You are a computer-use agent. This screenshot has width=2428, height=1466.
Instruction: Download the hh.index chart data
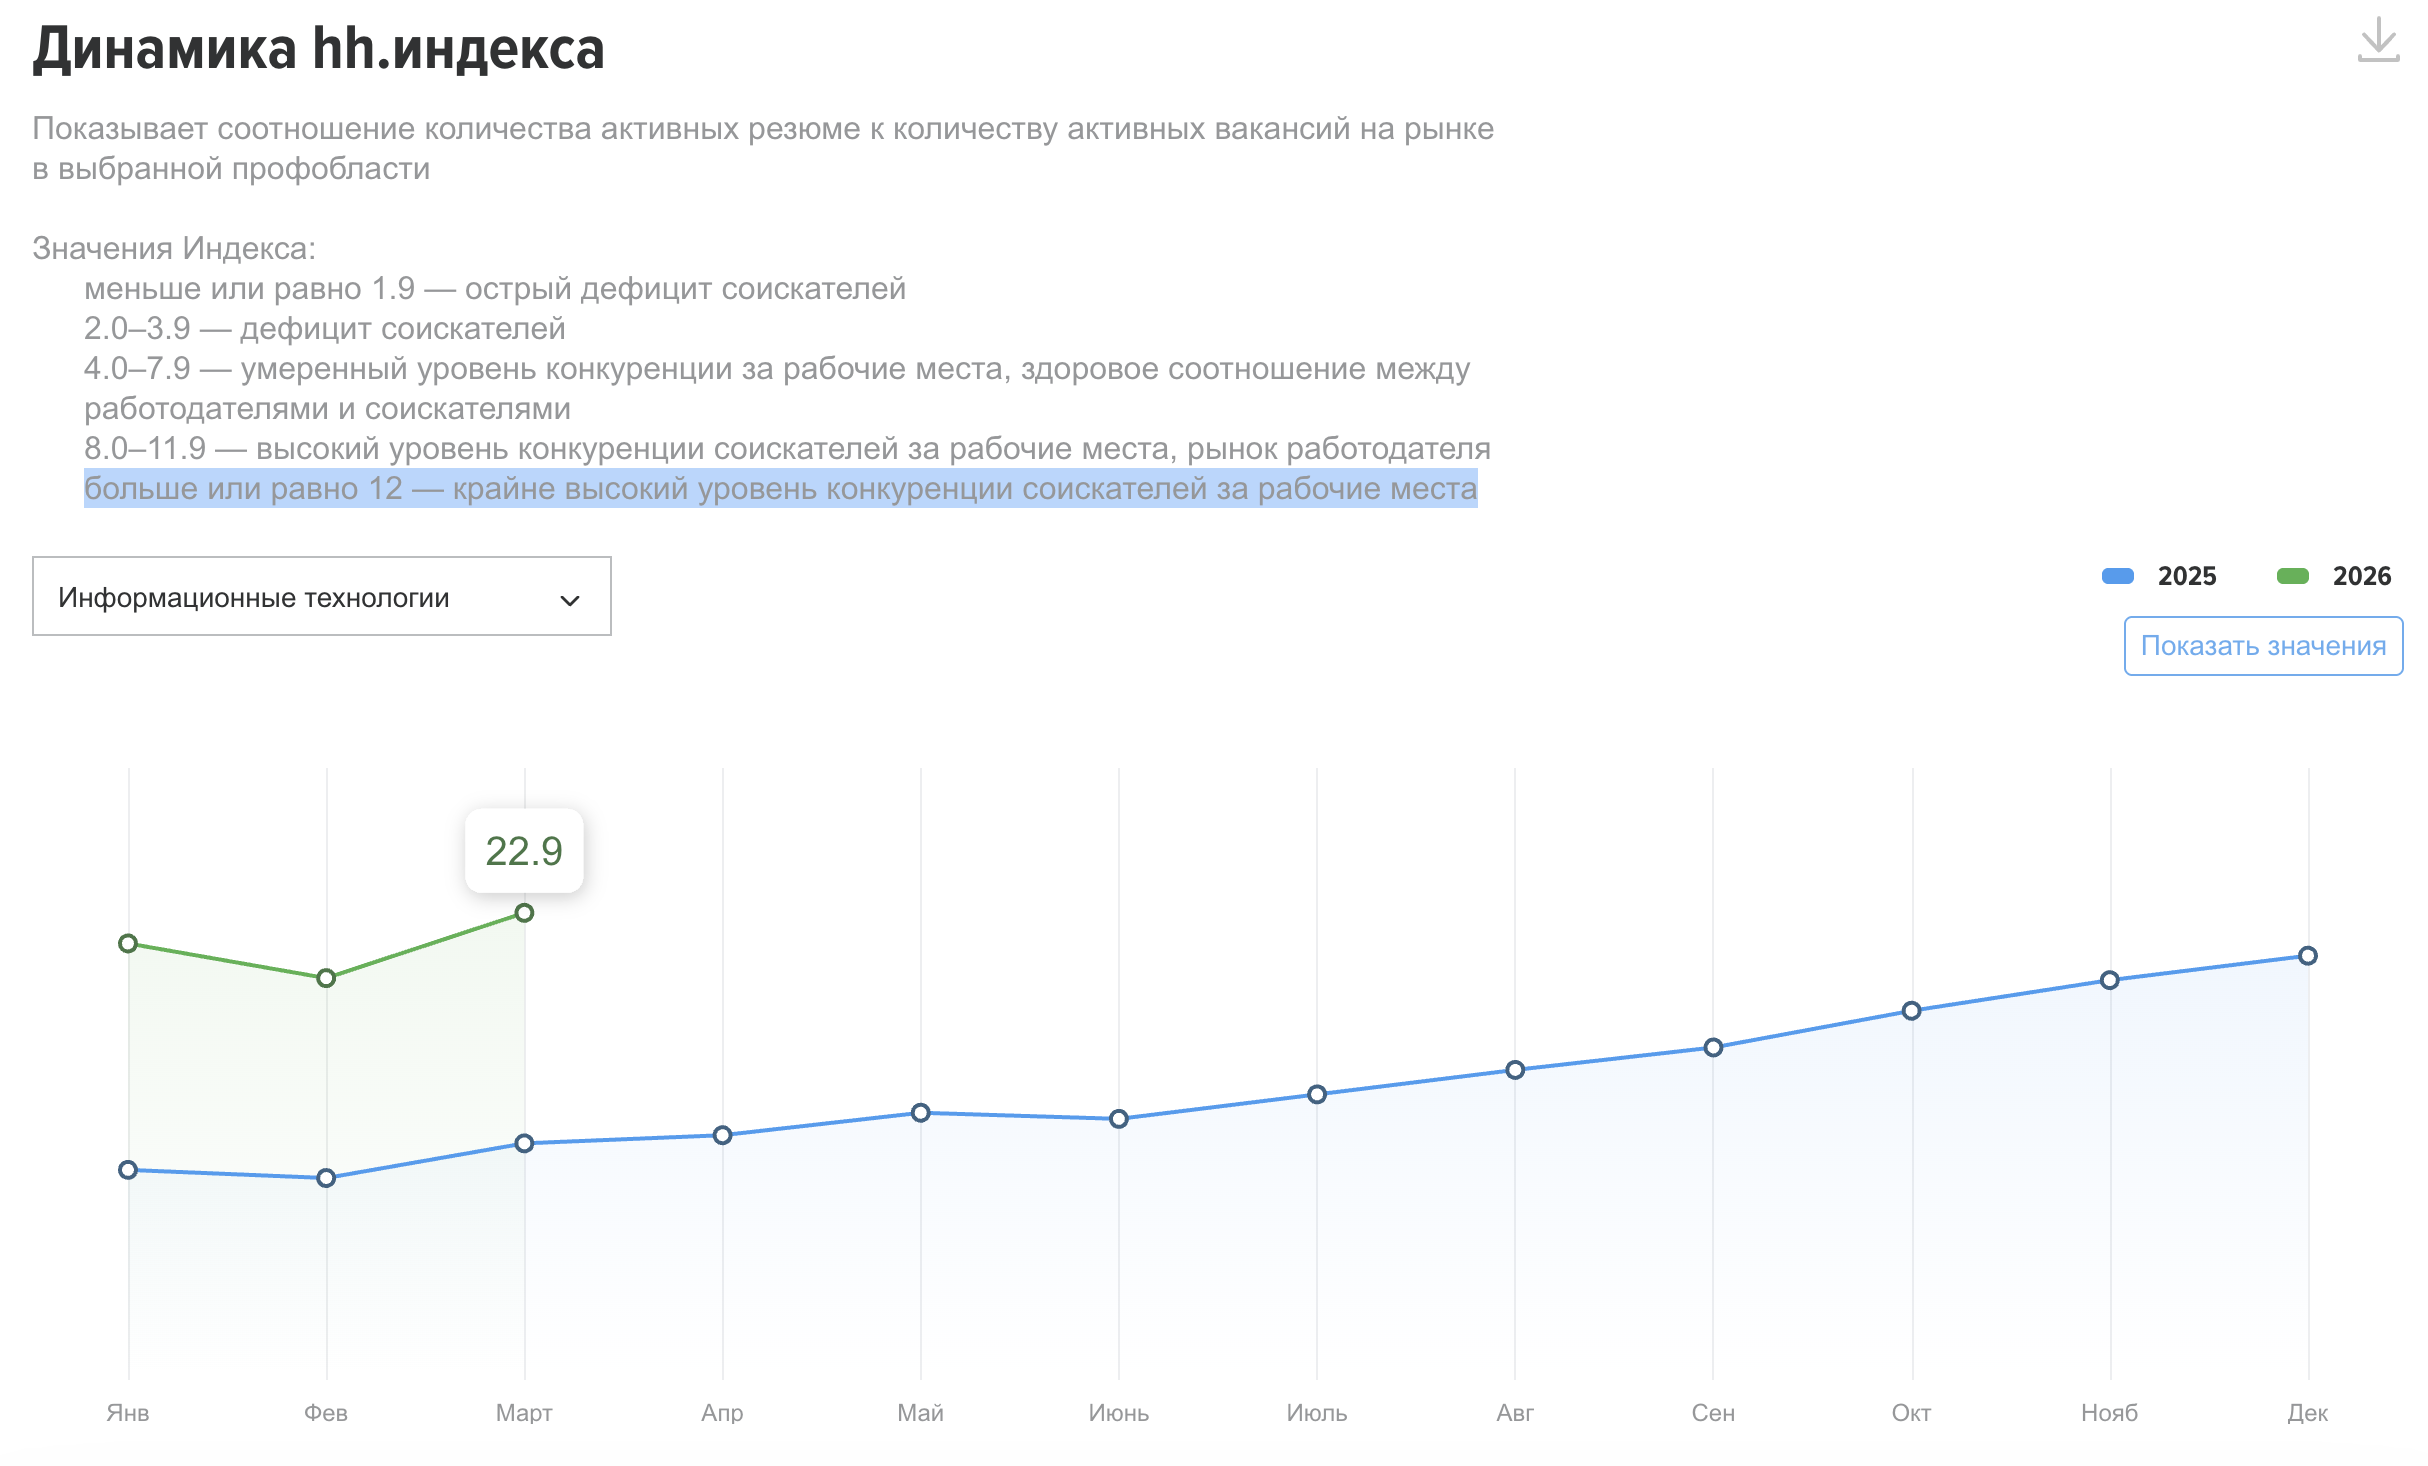coord(2378,40)
